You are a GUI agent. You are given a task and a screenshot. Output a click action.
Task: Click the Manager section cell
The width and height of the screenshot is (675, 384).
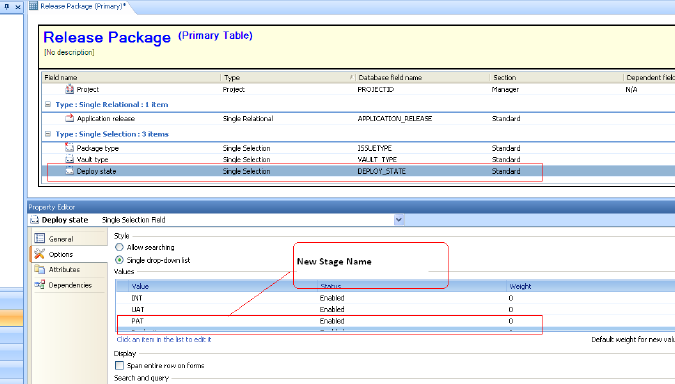(505, 90)
